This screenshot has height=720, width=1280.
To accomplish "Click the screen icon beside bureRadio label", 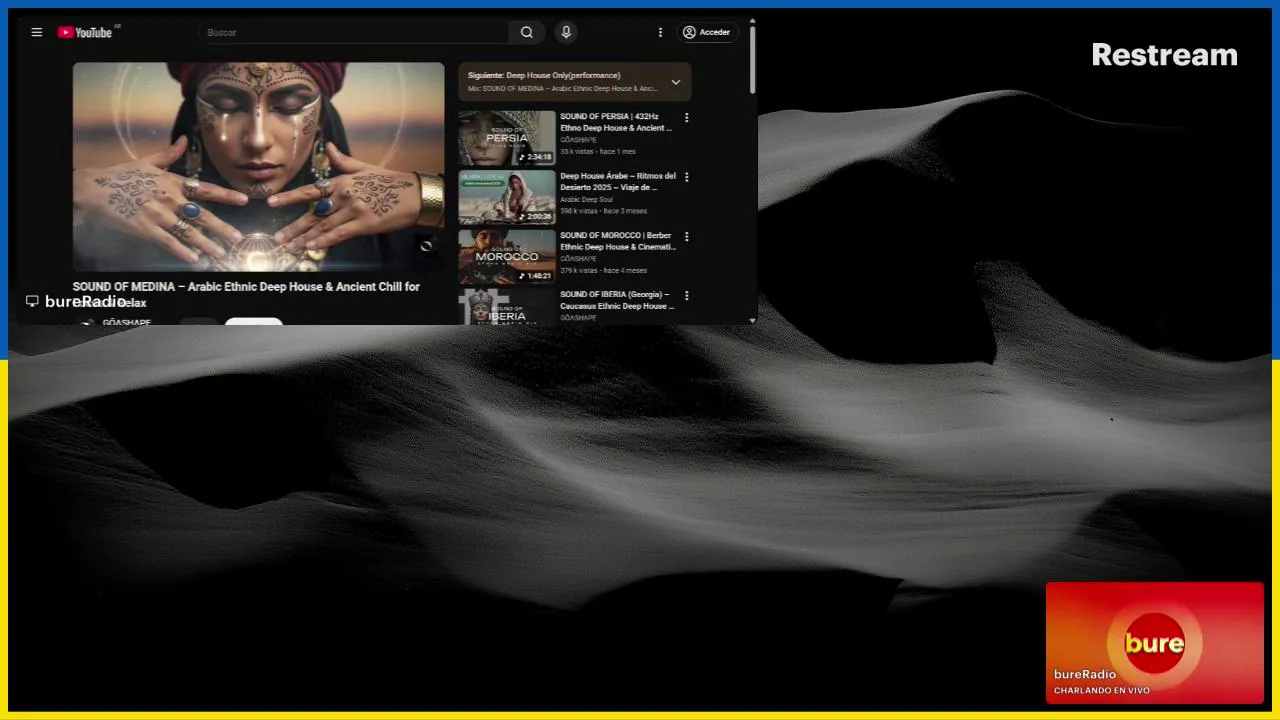I will coord(32,301).
